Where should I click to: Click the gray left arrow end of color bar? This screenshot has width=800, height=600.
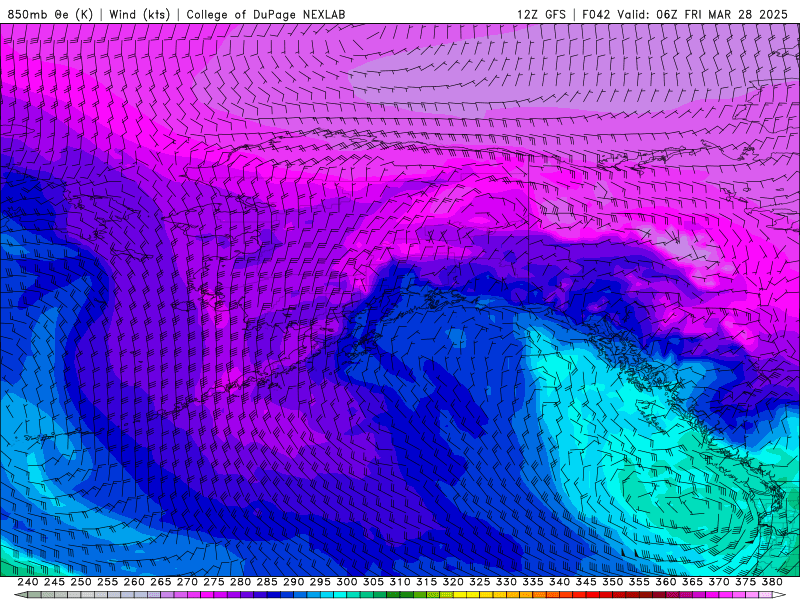[x=20, y=594]
